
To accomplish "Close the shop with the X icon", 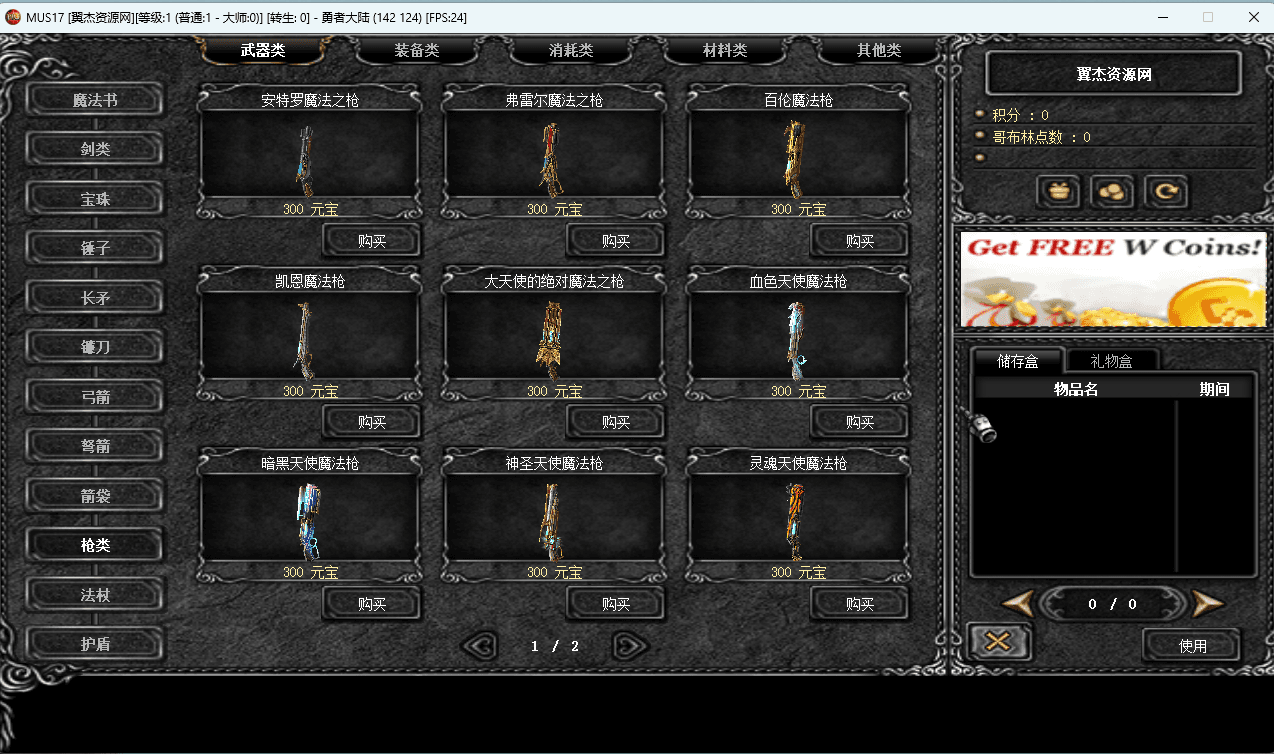I will (x=999, y=642).
